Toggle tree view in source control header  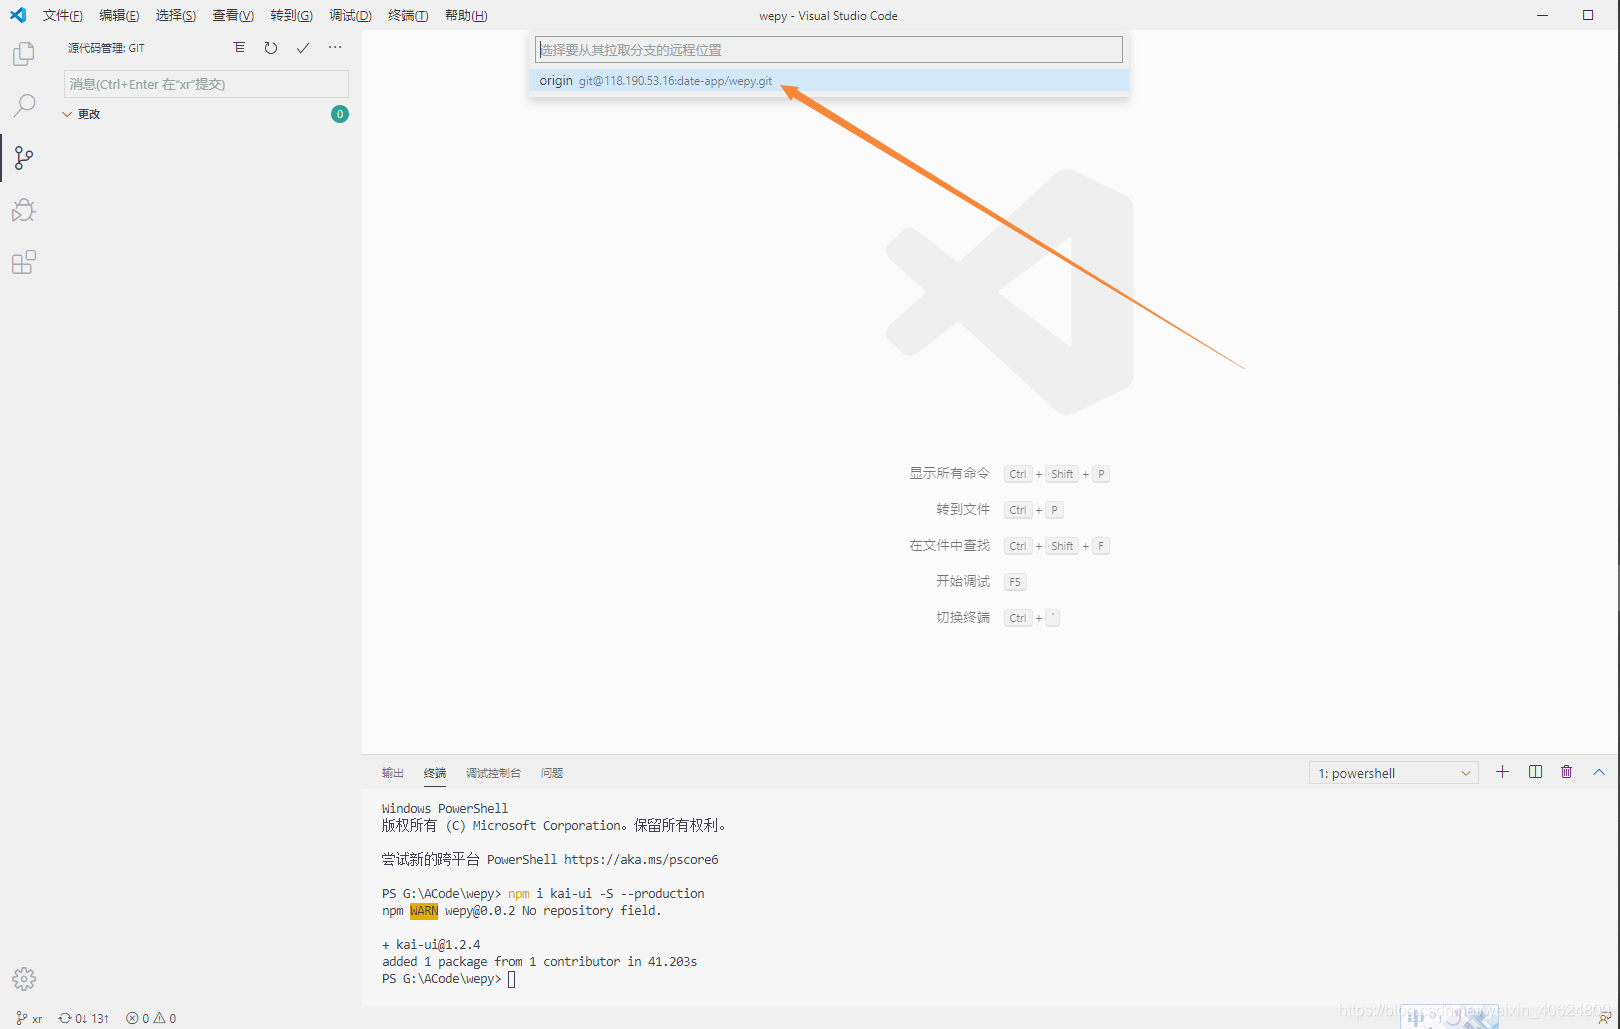point(239,48)
